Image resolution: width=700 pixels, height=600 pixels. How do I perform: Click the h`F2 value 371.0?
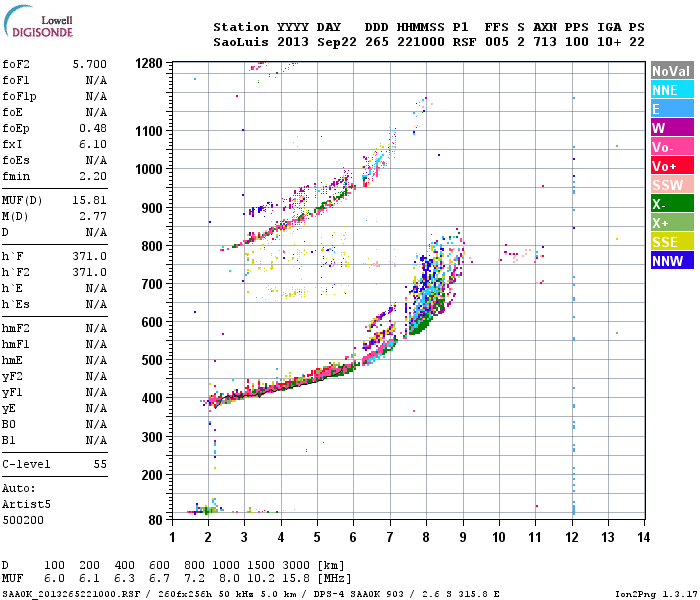point(90,273)
